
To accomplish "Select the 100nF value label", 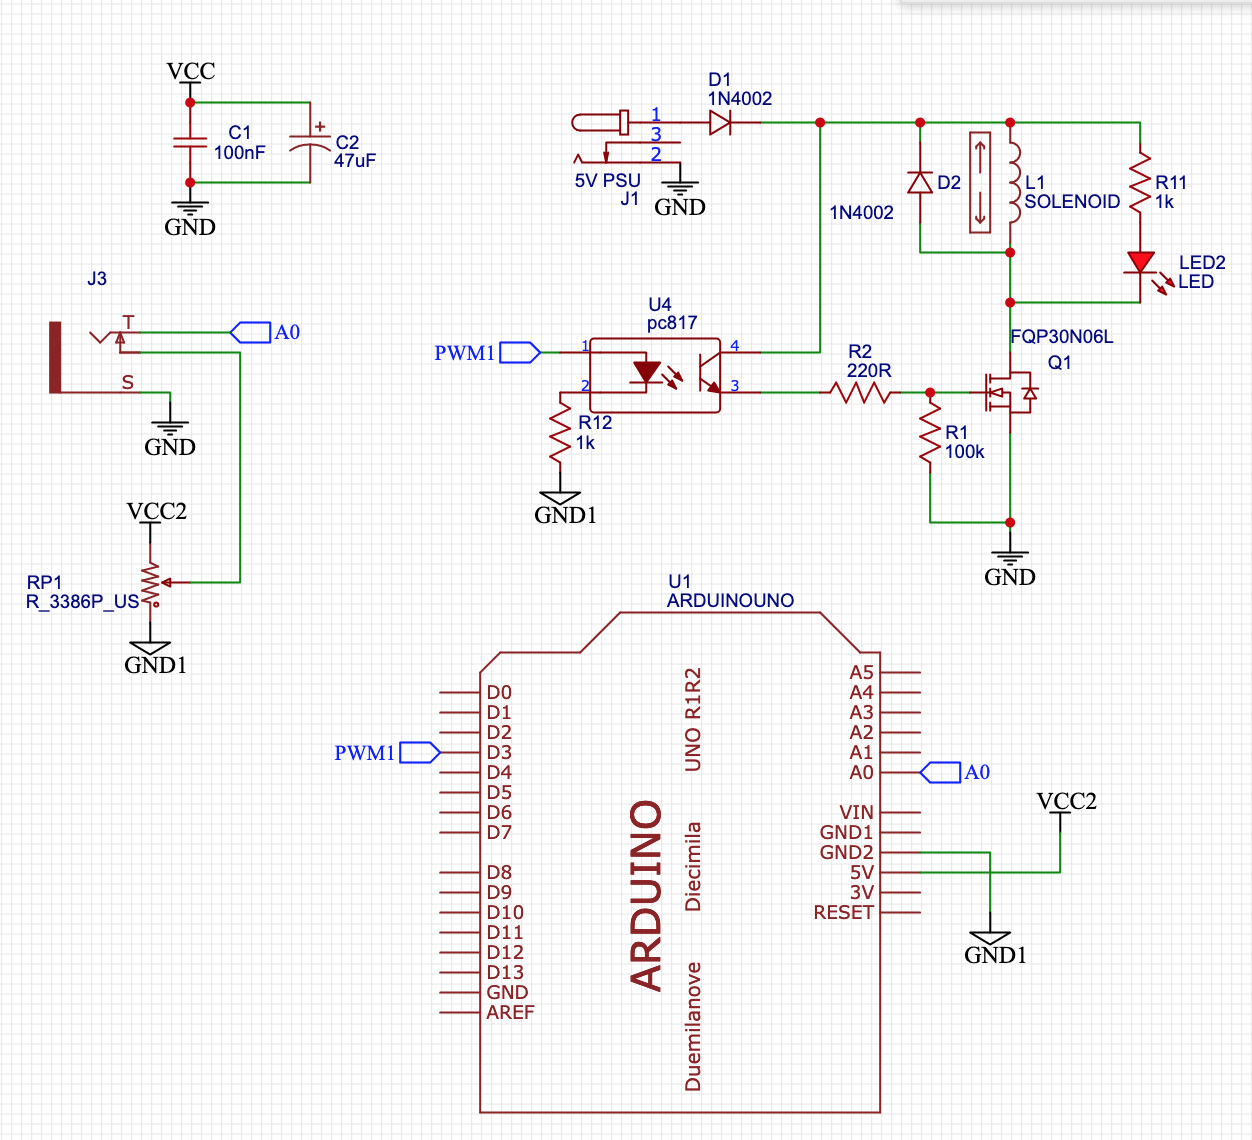I will click(x=240, y=152).
